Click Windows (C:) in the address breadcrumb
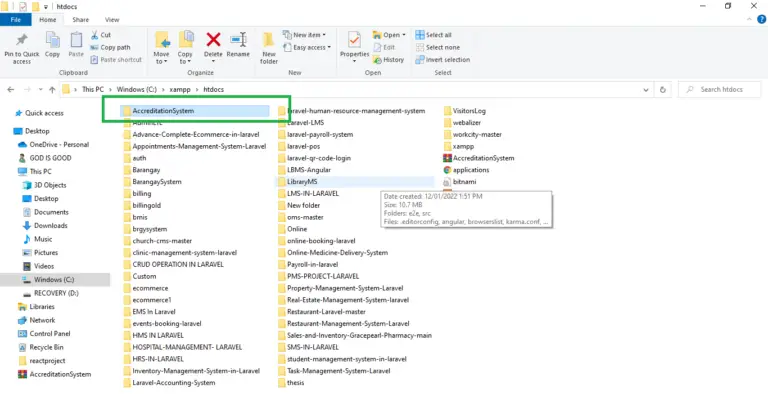The width and height of the screenshot is (768, 394). (x=137, y=90)
